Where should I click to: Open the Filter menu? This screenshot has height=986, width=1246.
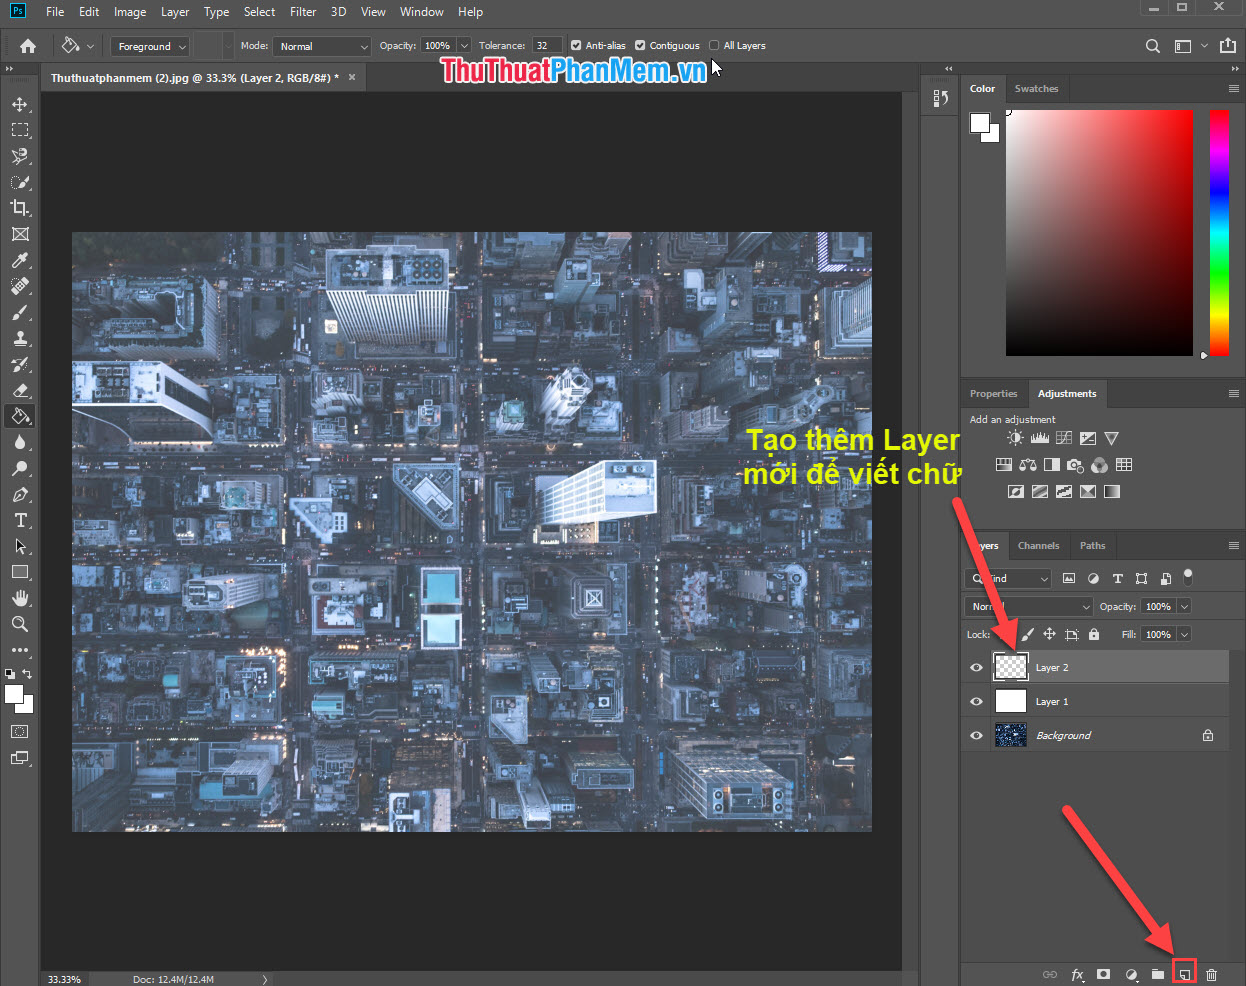(x=302, y=11)
